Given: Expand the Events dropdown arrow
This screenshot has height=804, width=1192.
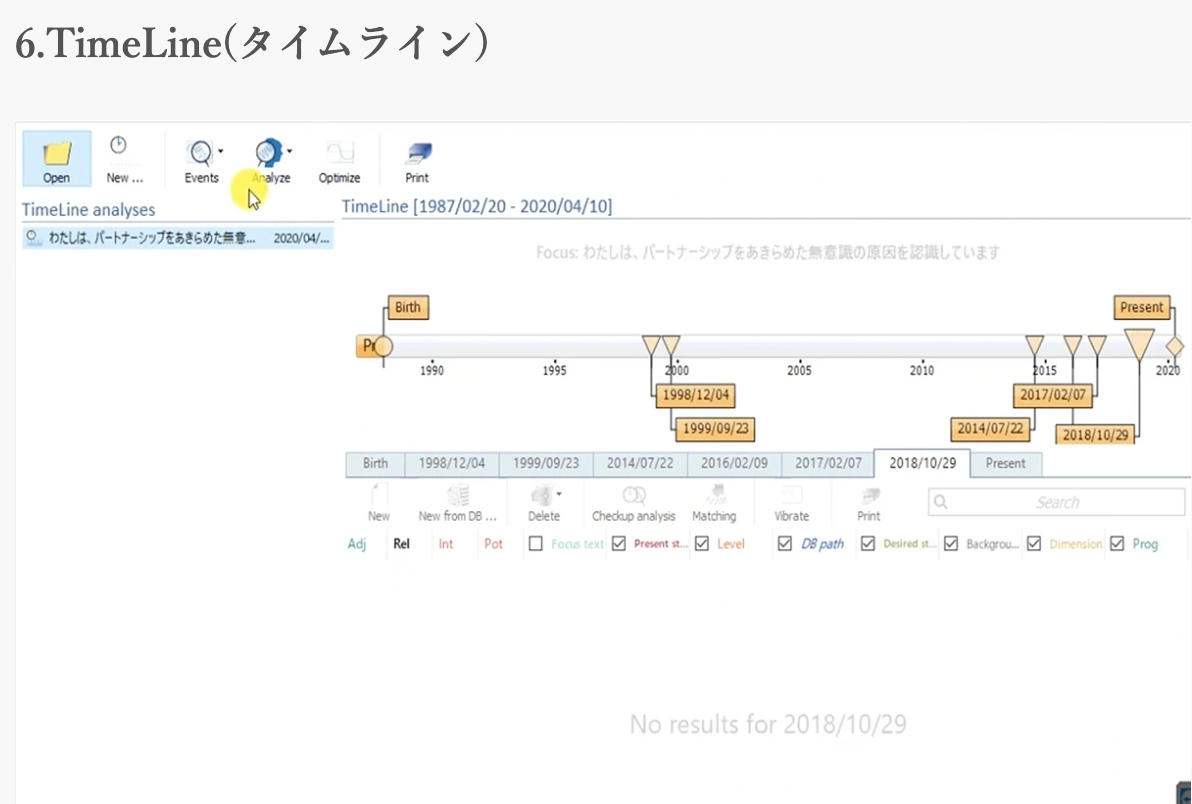Looking at the screenshot, I should coord(221,152).
